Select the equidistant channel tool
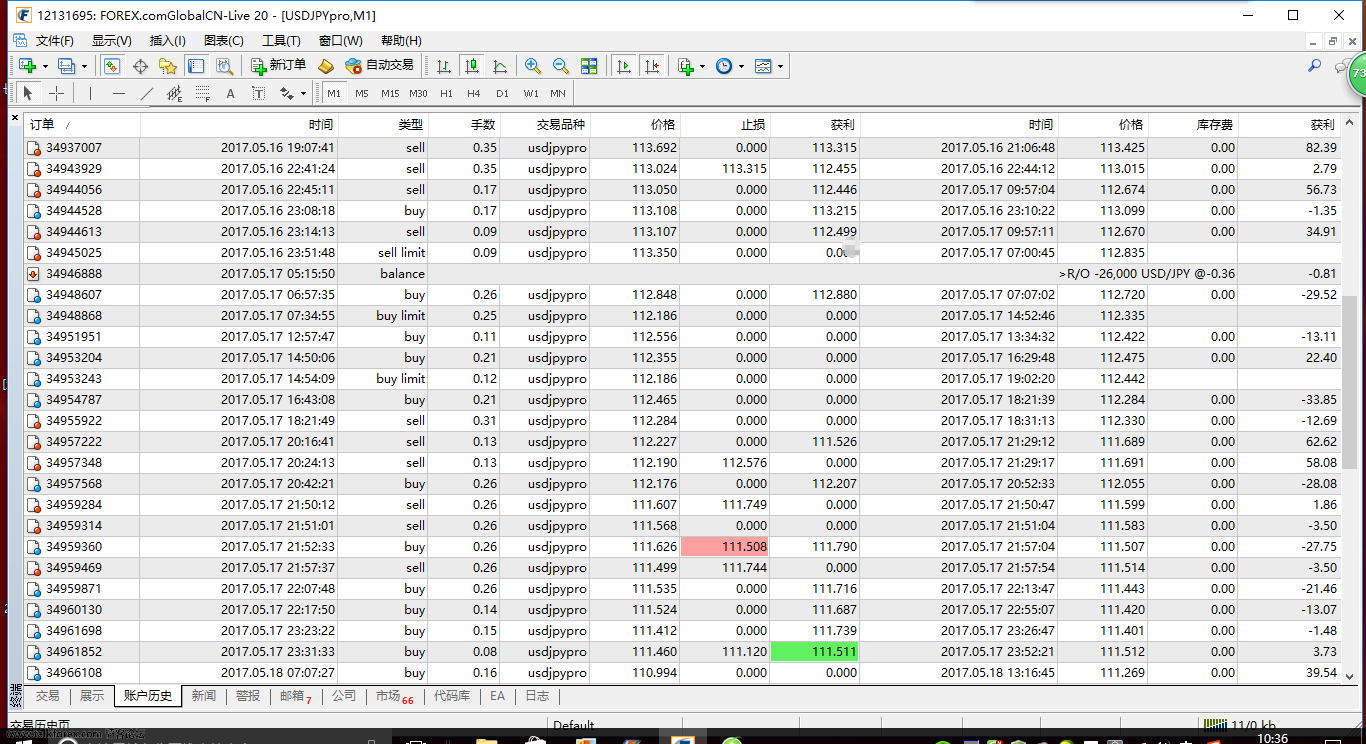The image size is (1366, 744). 174,93
